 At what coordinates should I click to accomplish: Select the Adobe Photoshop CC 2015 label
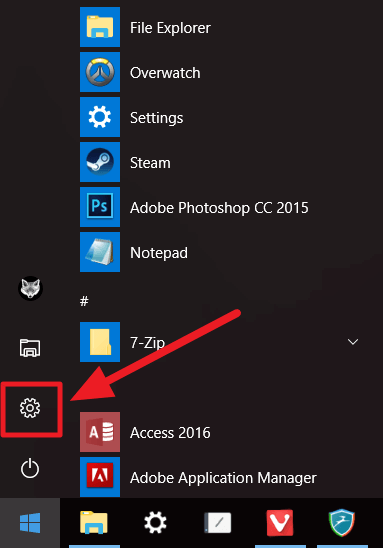pyautogui.click(x=219, y=208)
